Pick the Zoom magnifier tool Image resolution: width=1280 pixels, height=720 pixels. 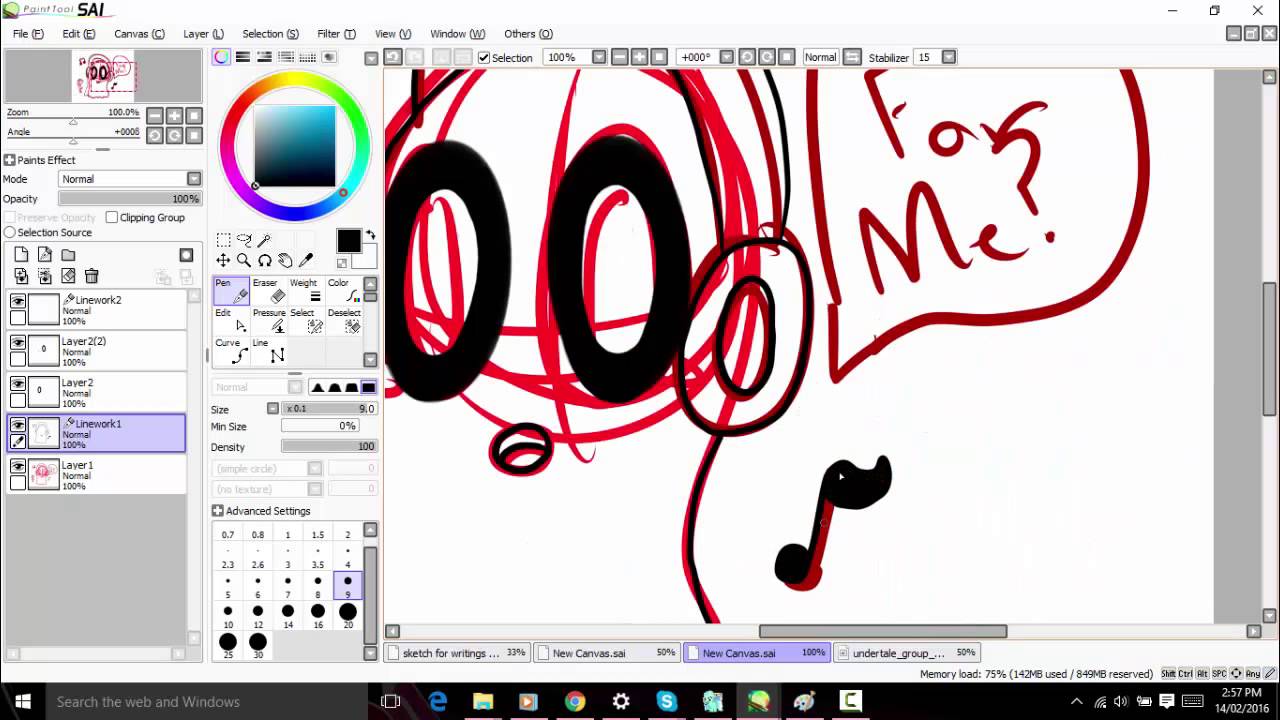click(244, 260)
